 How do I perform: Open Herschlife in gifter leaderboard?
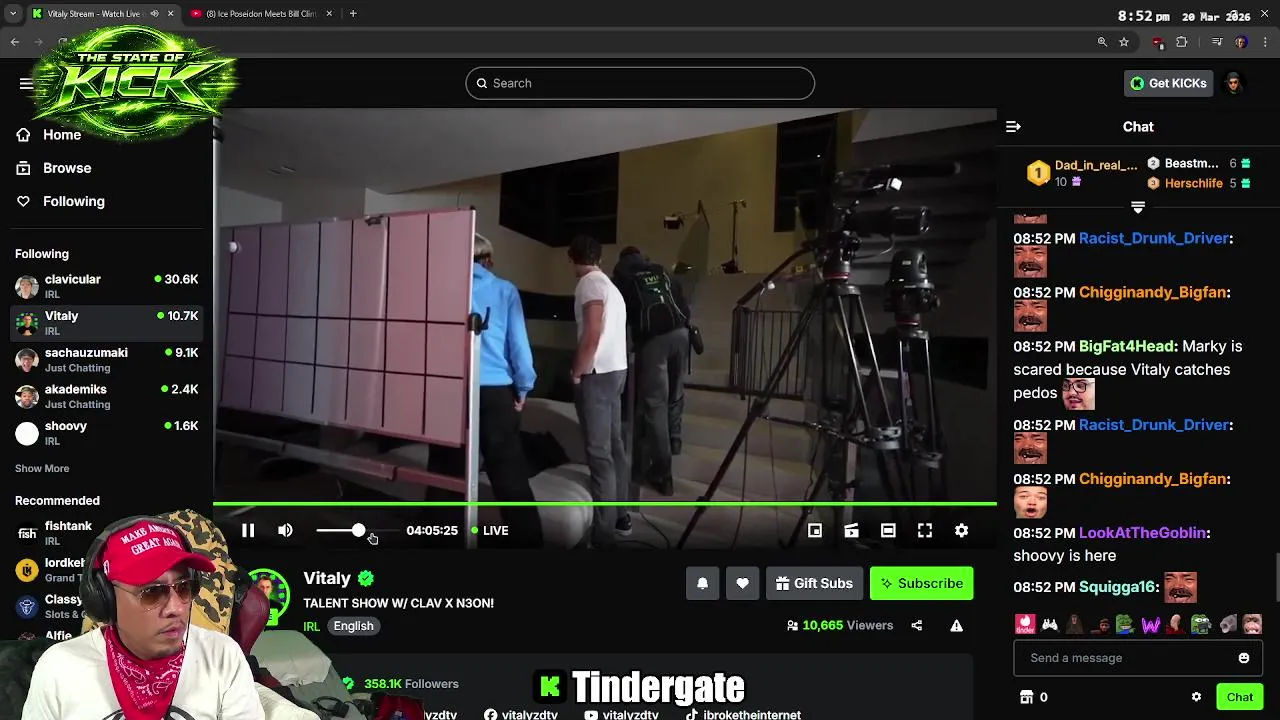pos(1198,184)
